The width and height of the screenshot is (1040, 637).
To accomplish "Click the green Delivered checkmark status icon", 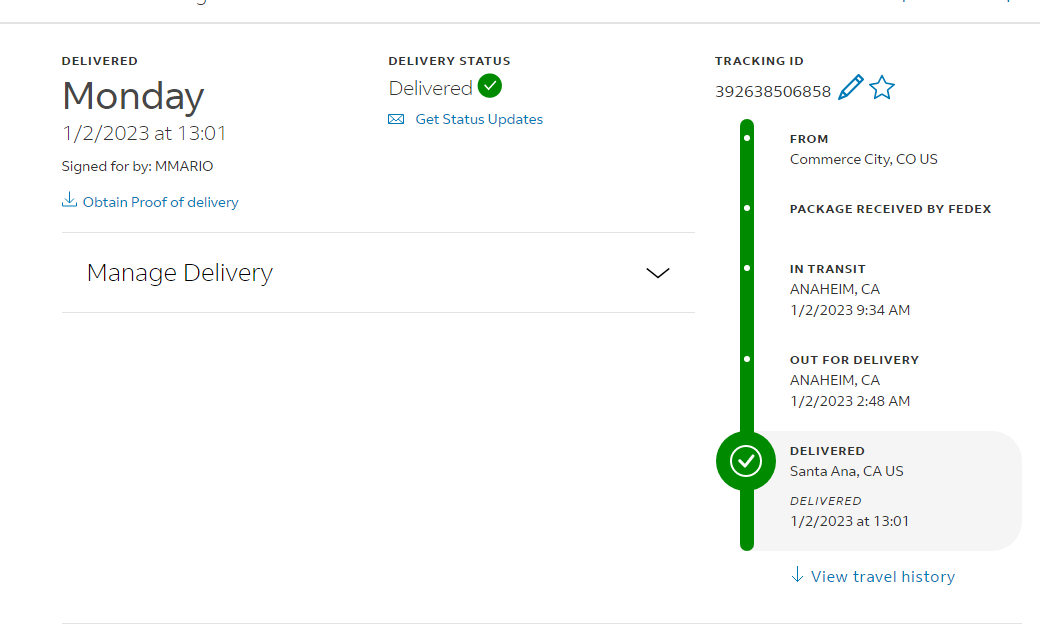I will [x=489, y=86].
